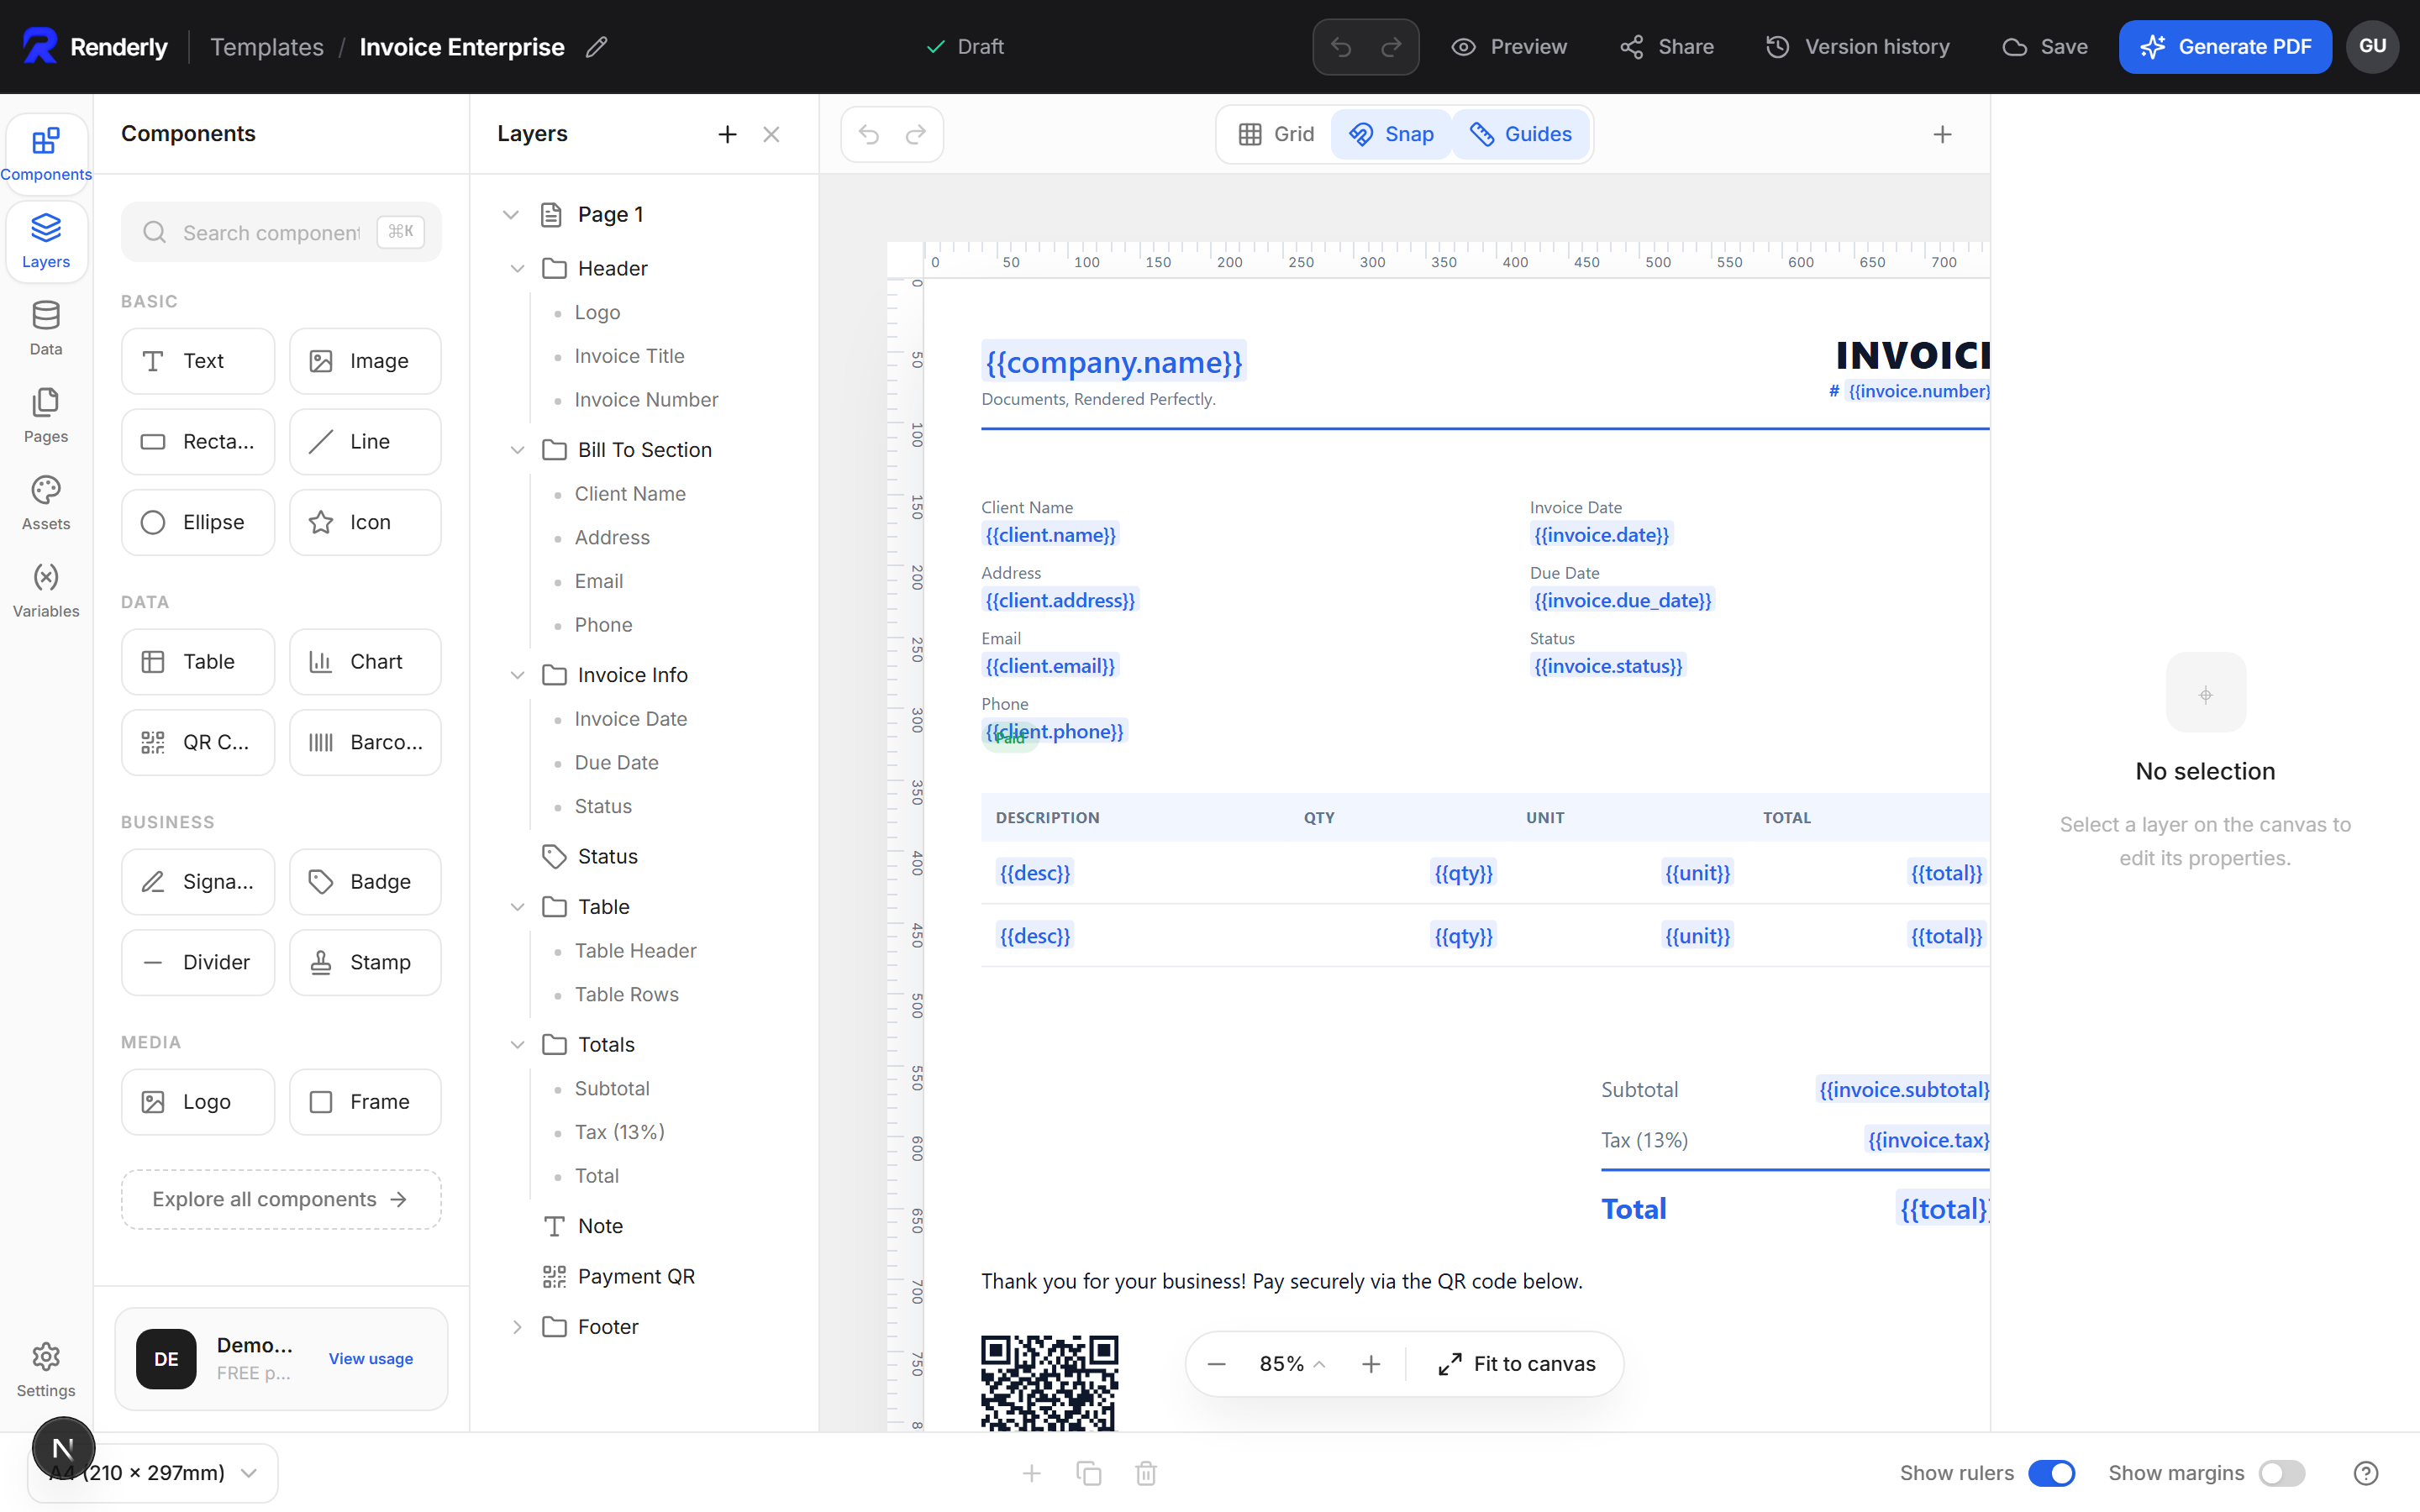Share the template
2420x1512 pixels.
[x=1667, y=47]
